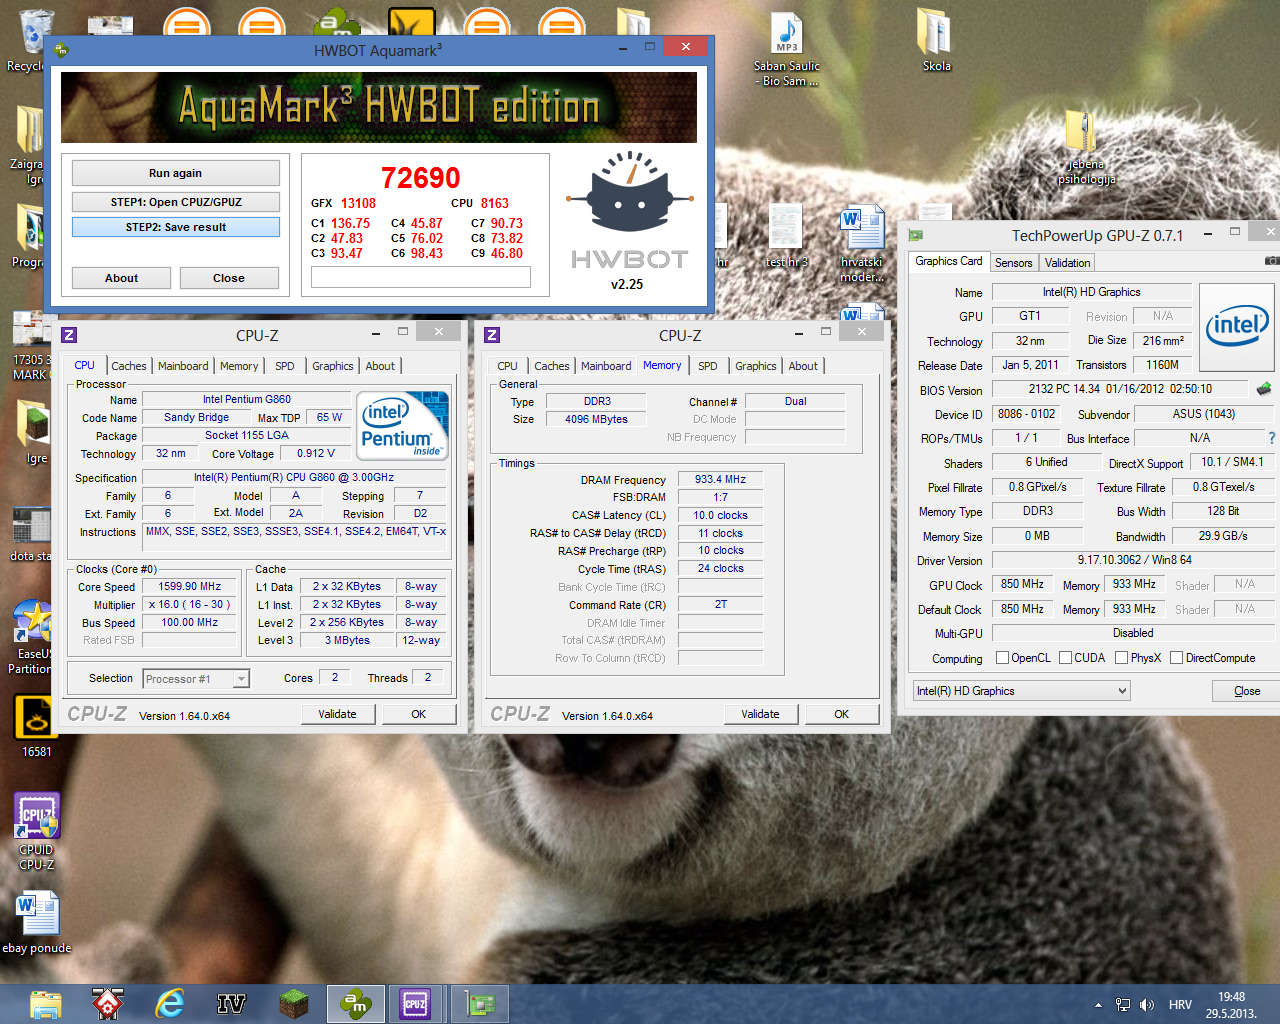This screenshot has height=1024, width=1280.
Task: Open the Processor #1 selection dropdown
Action: pos(196,679)
